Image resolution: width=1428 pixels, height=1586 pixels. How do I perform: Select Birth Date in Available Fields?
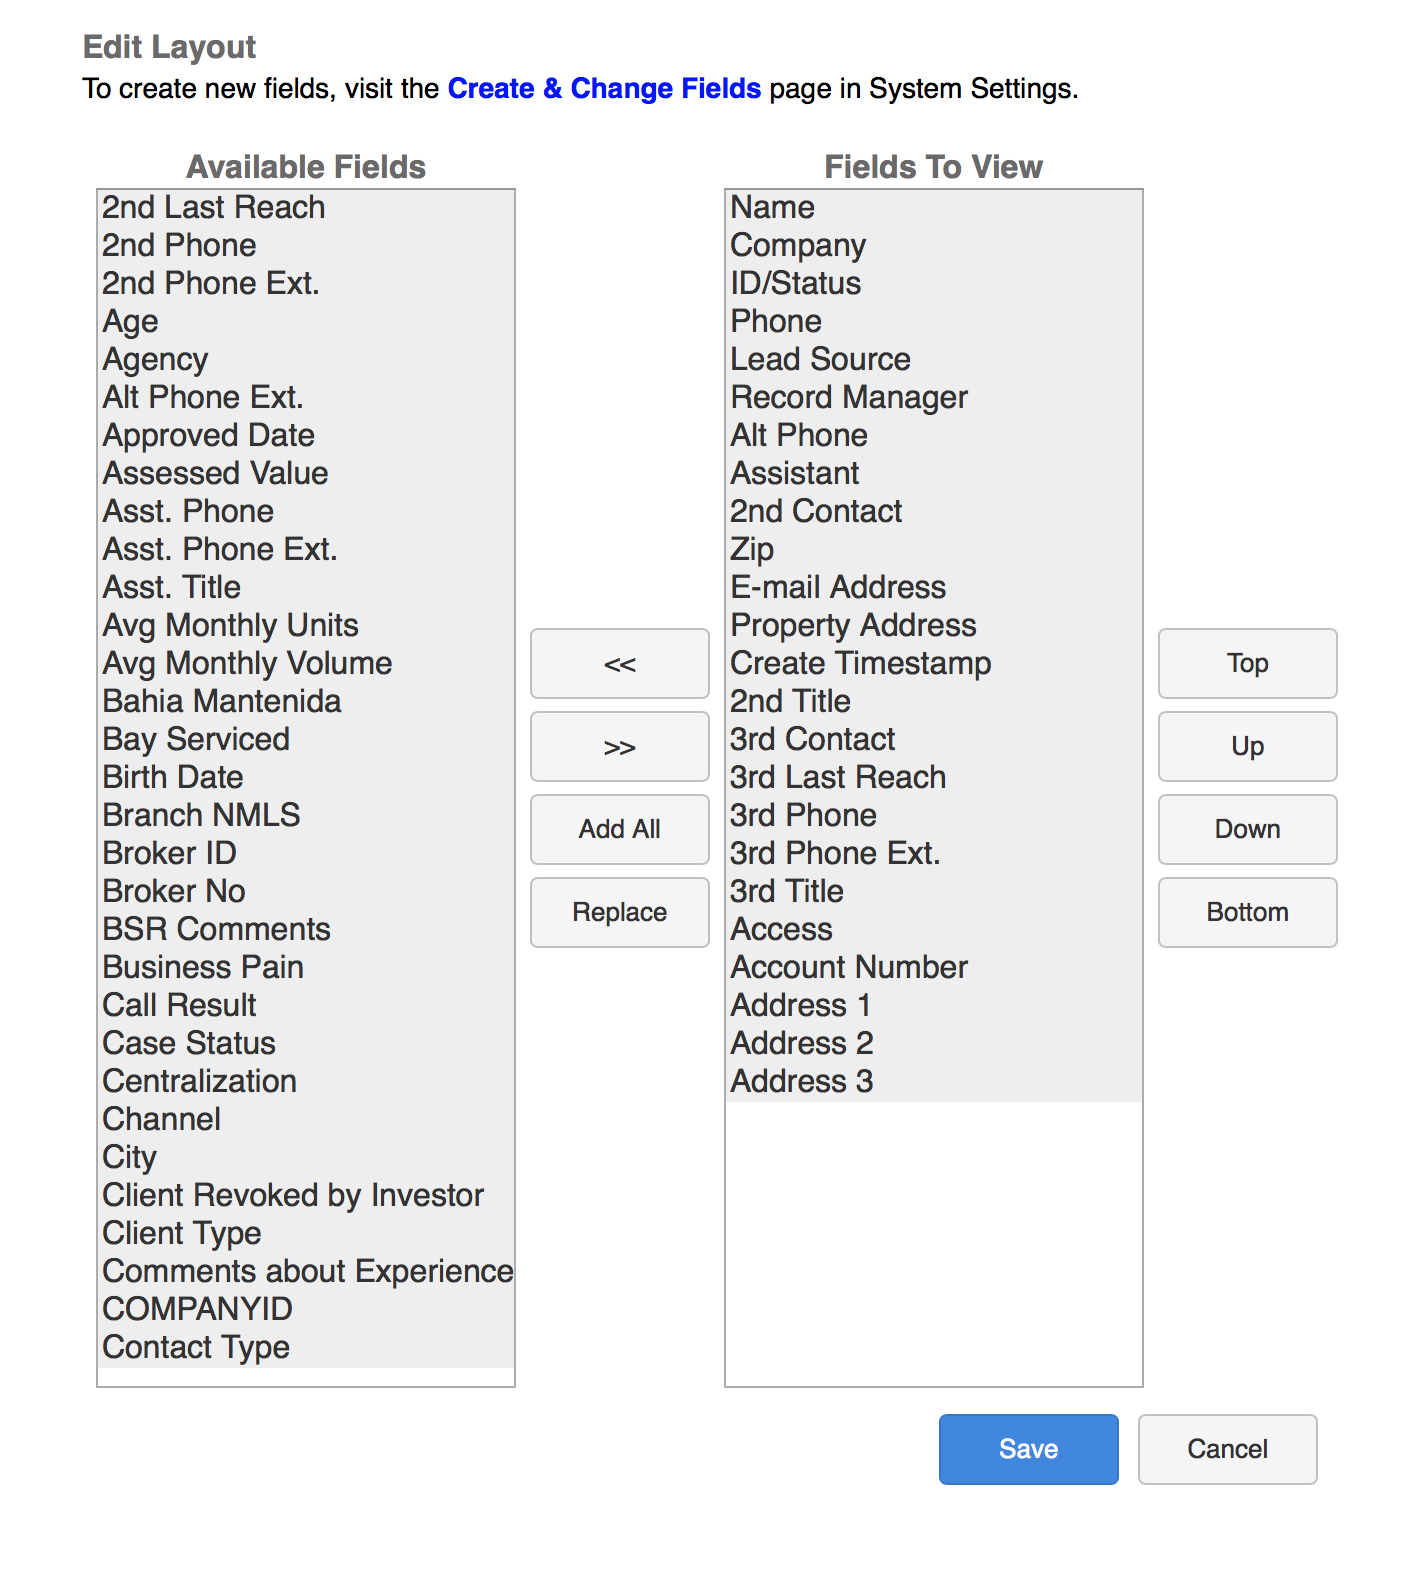point(173,778)
